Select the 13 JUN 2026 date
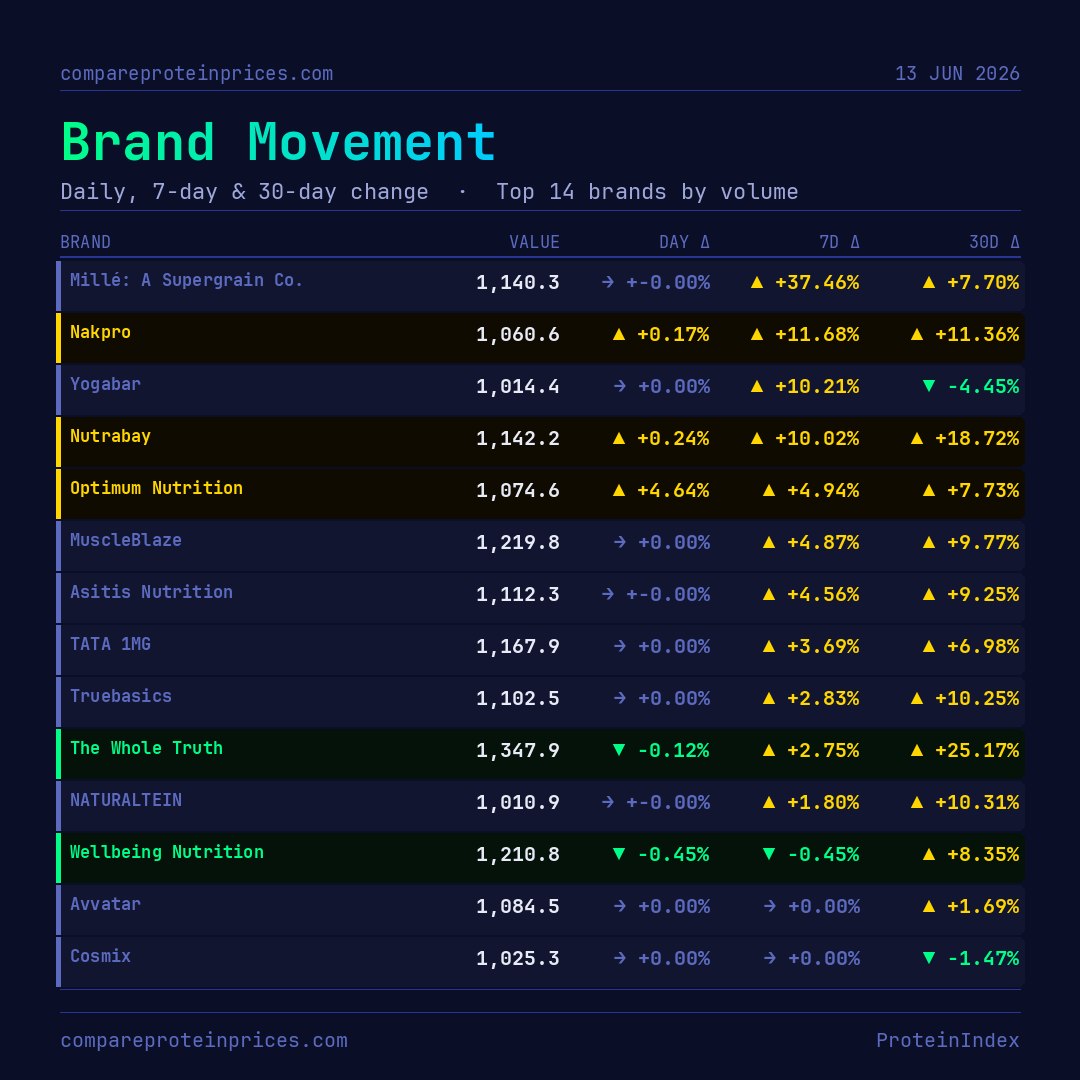 957,74
